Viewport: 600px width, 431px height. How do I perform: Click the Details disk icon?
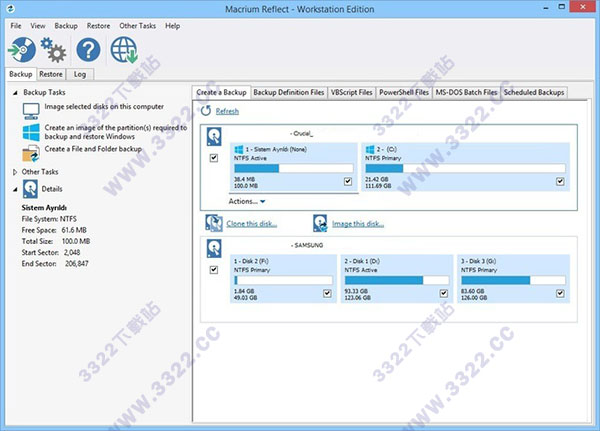tap(30, 189)
